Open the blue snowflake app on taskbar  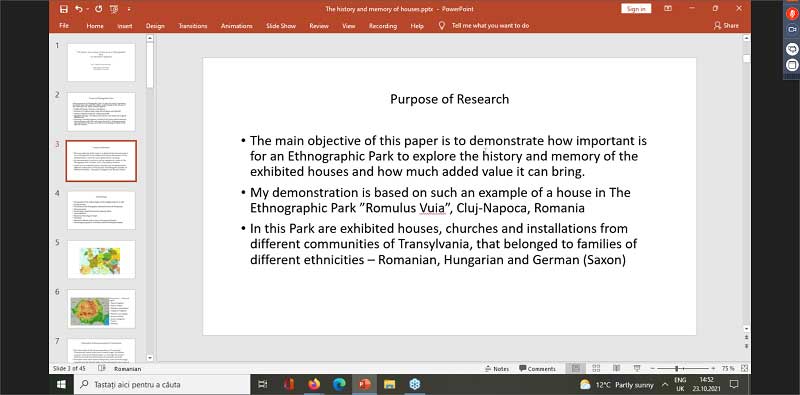(x=415, y=384)
